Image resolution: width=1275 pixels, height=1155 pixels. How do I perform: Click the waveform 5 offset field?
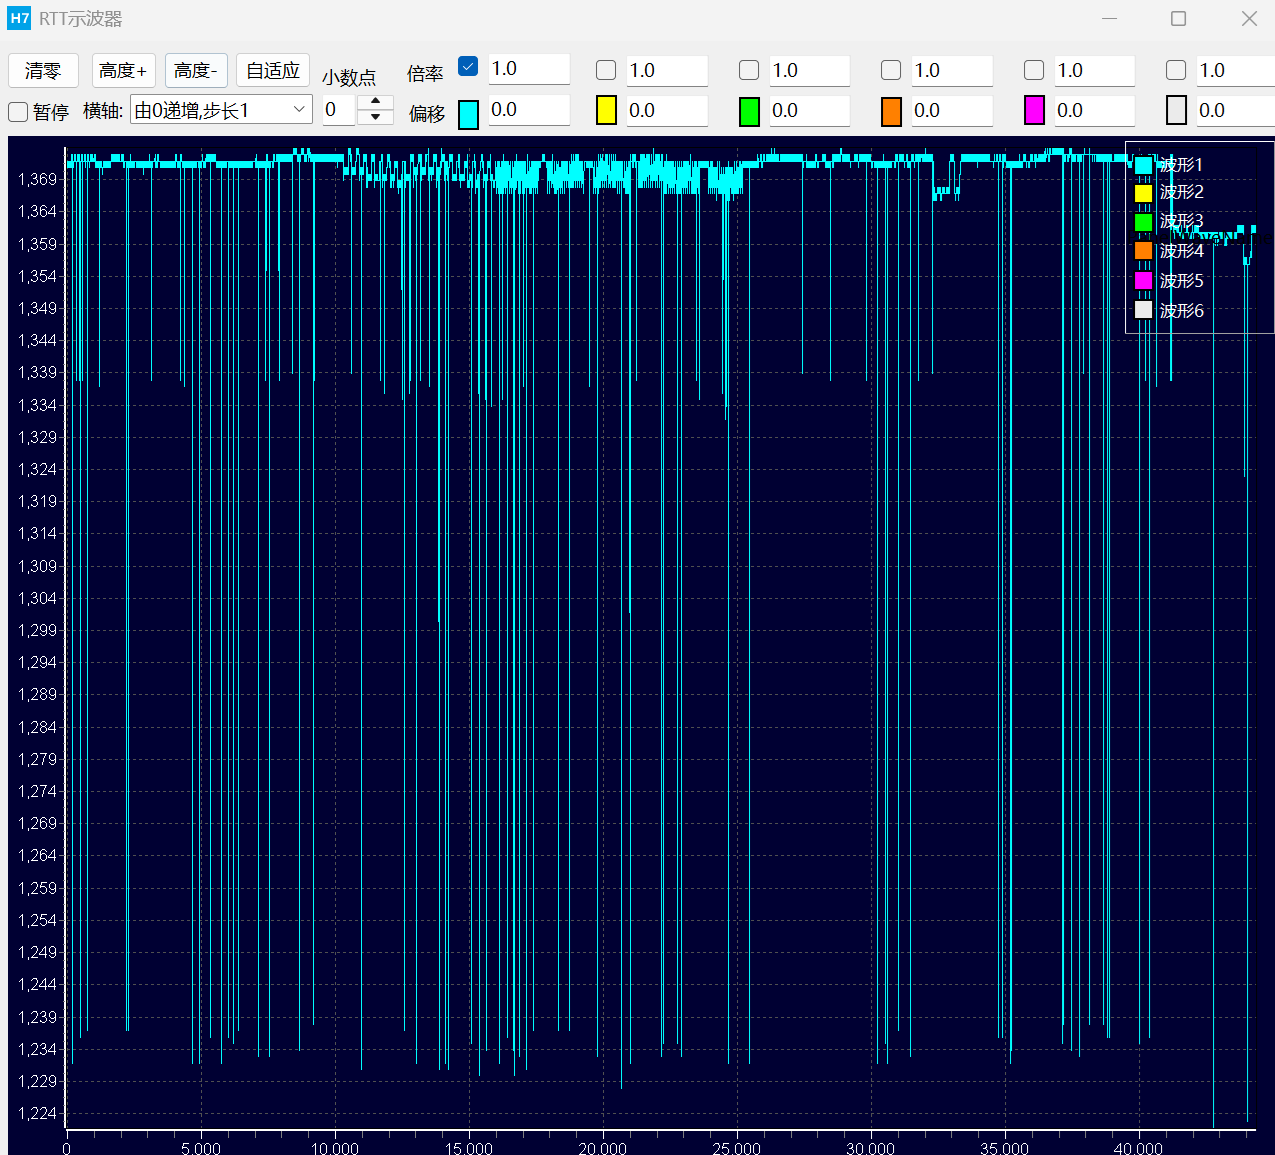pyautogui.click(x=1095, y=111)
